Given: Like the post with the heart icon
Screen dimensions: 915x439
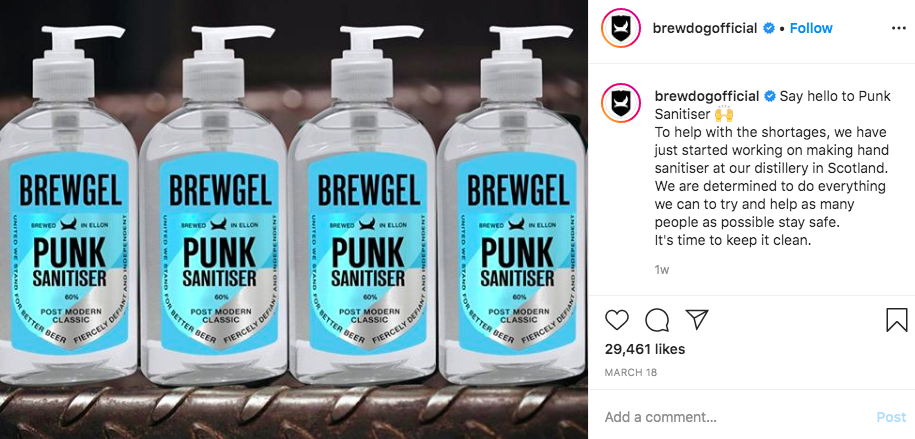Looking at the screenshot, I should (x=616, y=319).
